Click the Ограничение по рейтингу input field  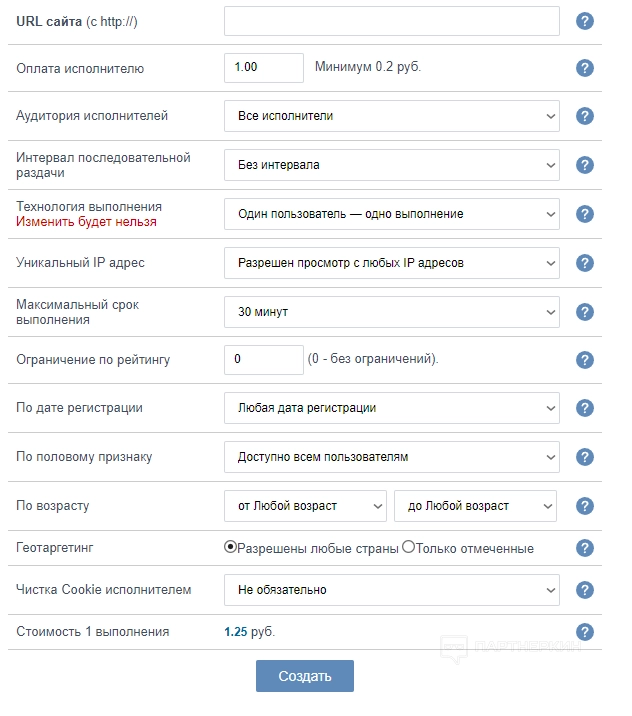[263, 360]
